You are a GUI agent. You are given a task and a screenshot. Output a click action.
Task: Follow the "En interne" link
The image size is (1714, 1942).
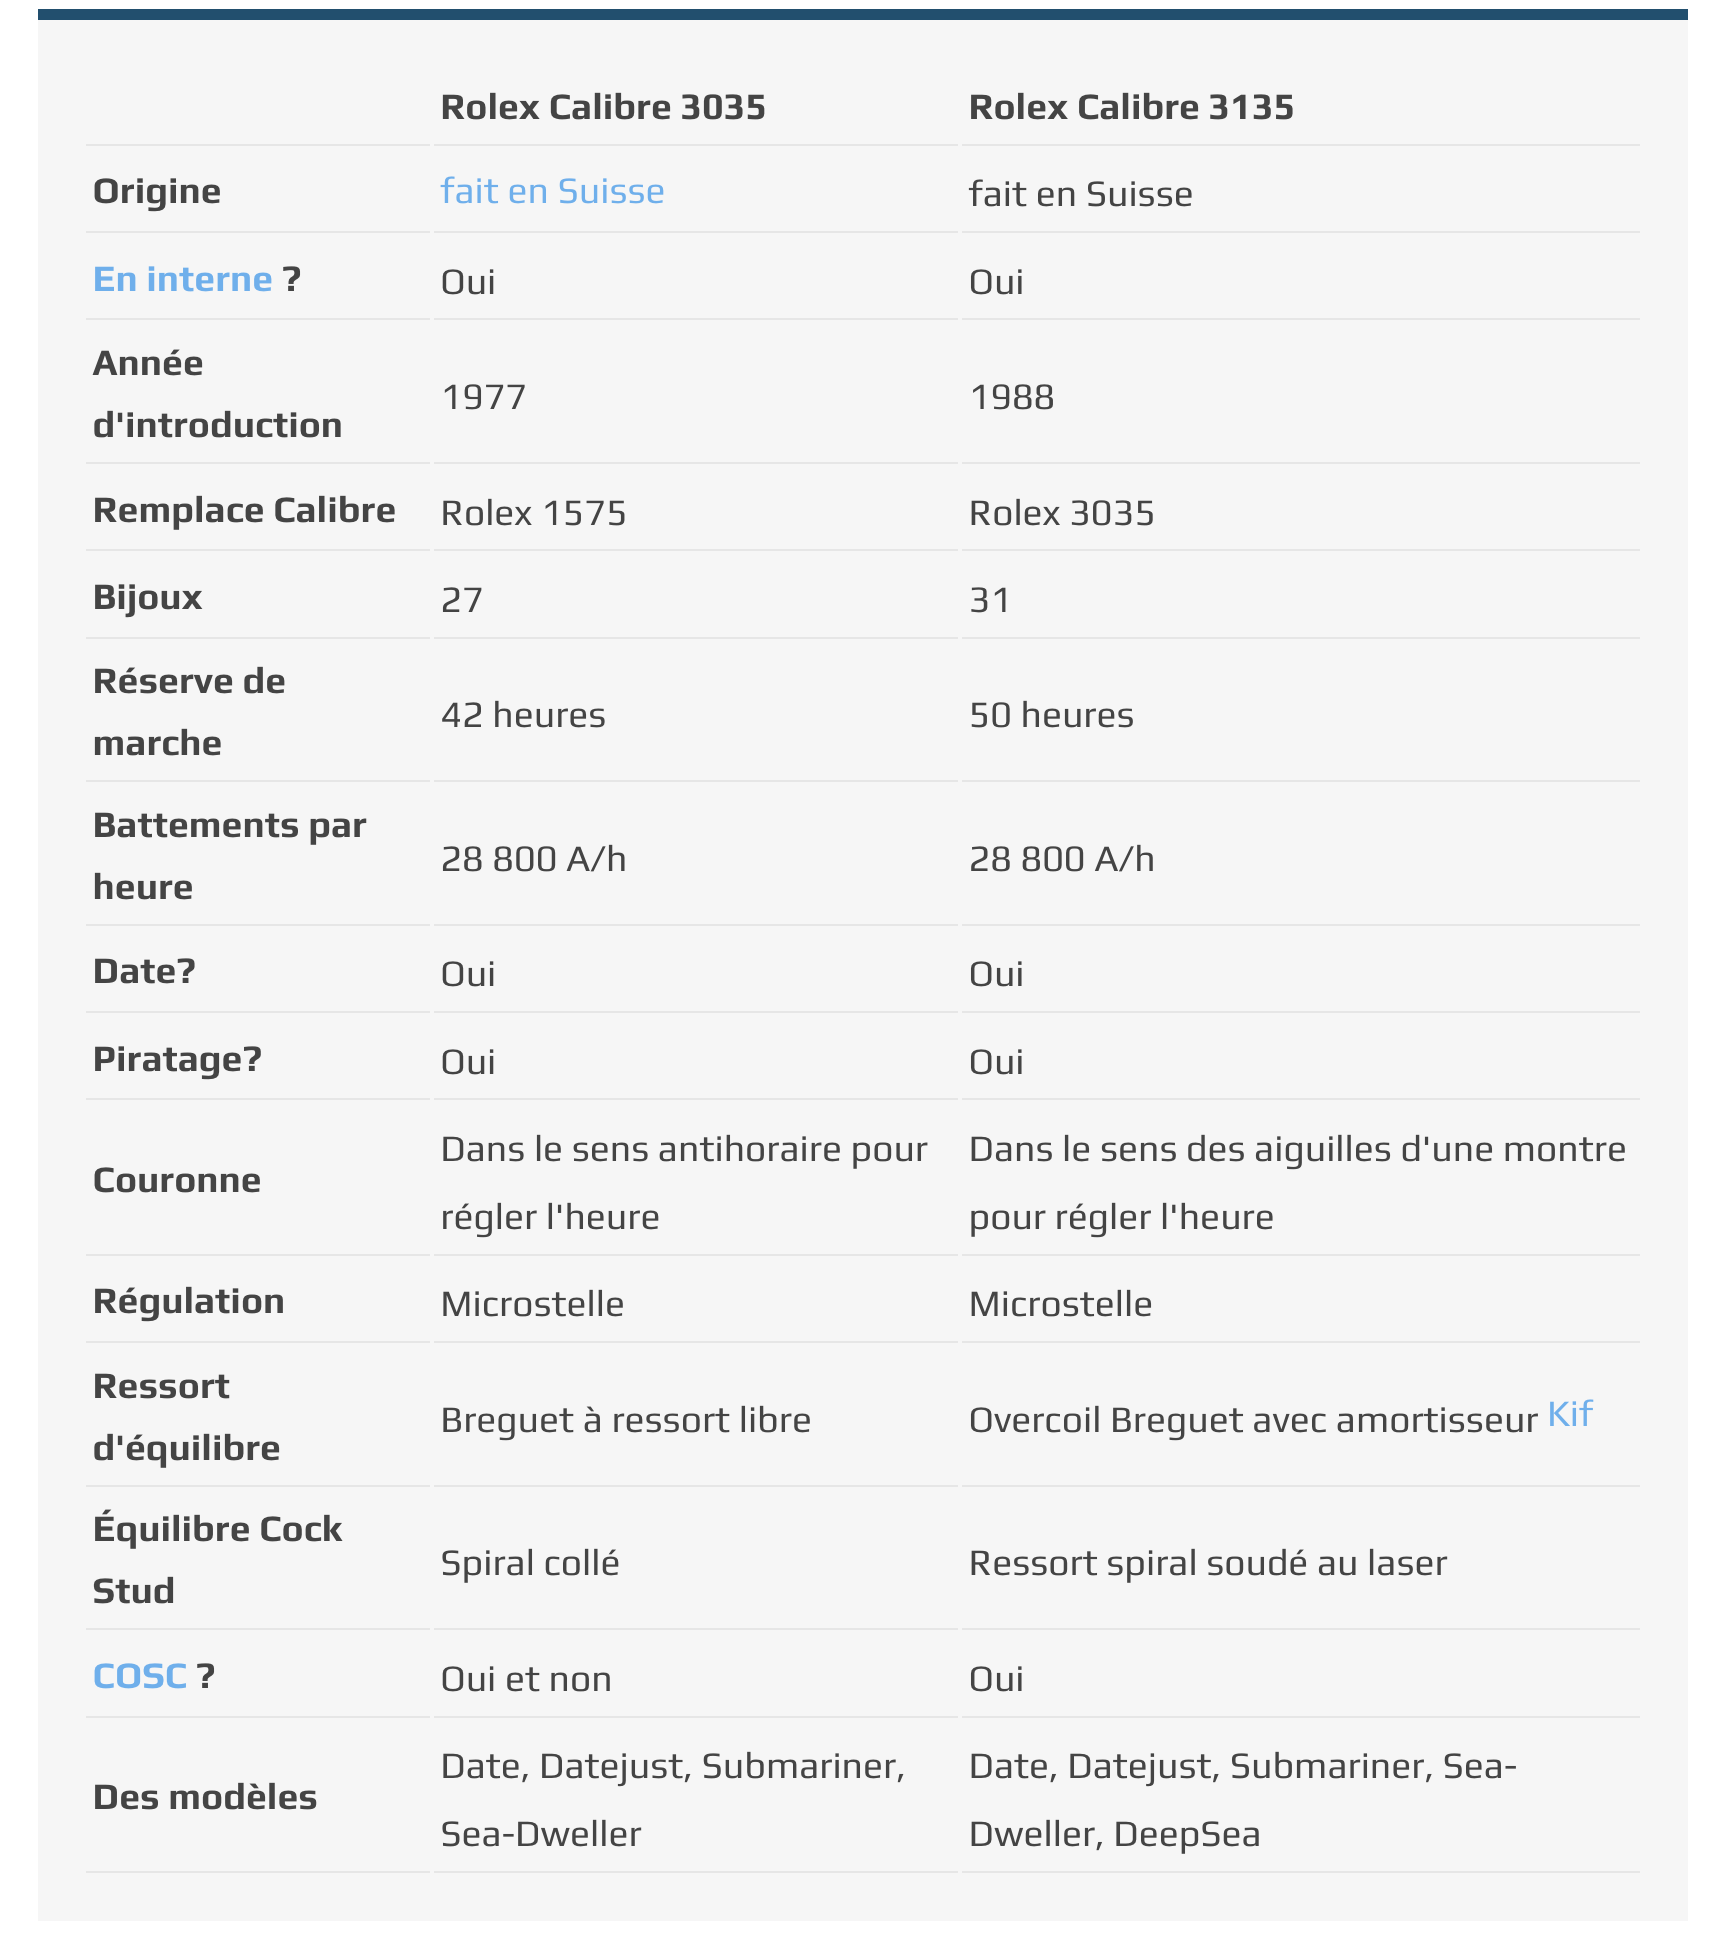182,279
